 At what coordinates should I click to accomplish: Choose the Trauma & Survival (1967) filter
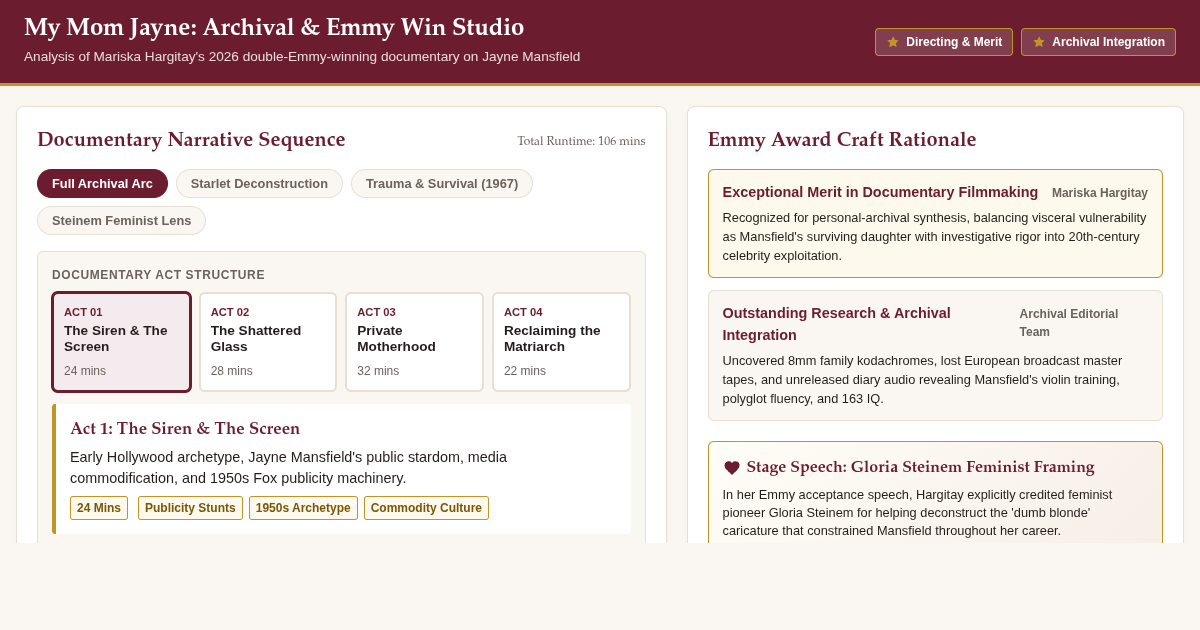(442, 183)
